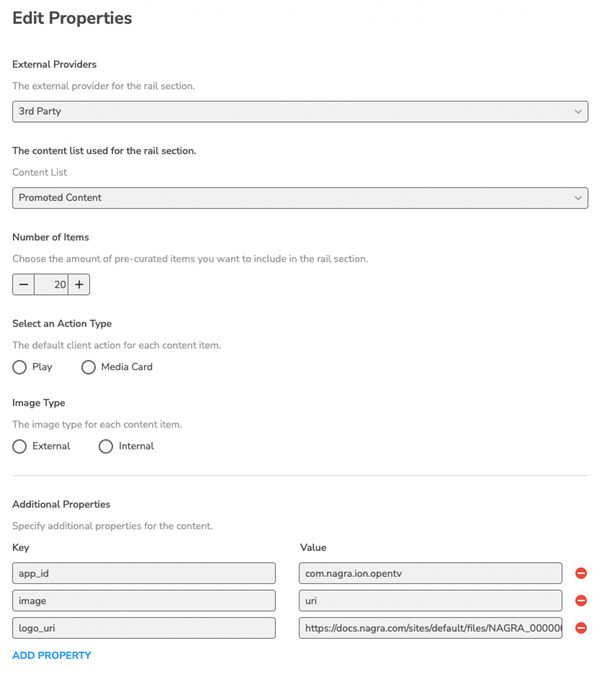602x674 pixels.
Task: Click the uri value field
Action: pyautogui.click(x=430, y=601)
